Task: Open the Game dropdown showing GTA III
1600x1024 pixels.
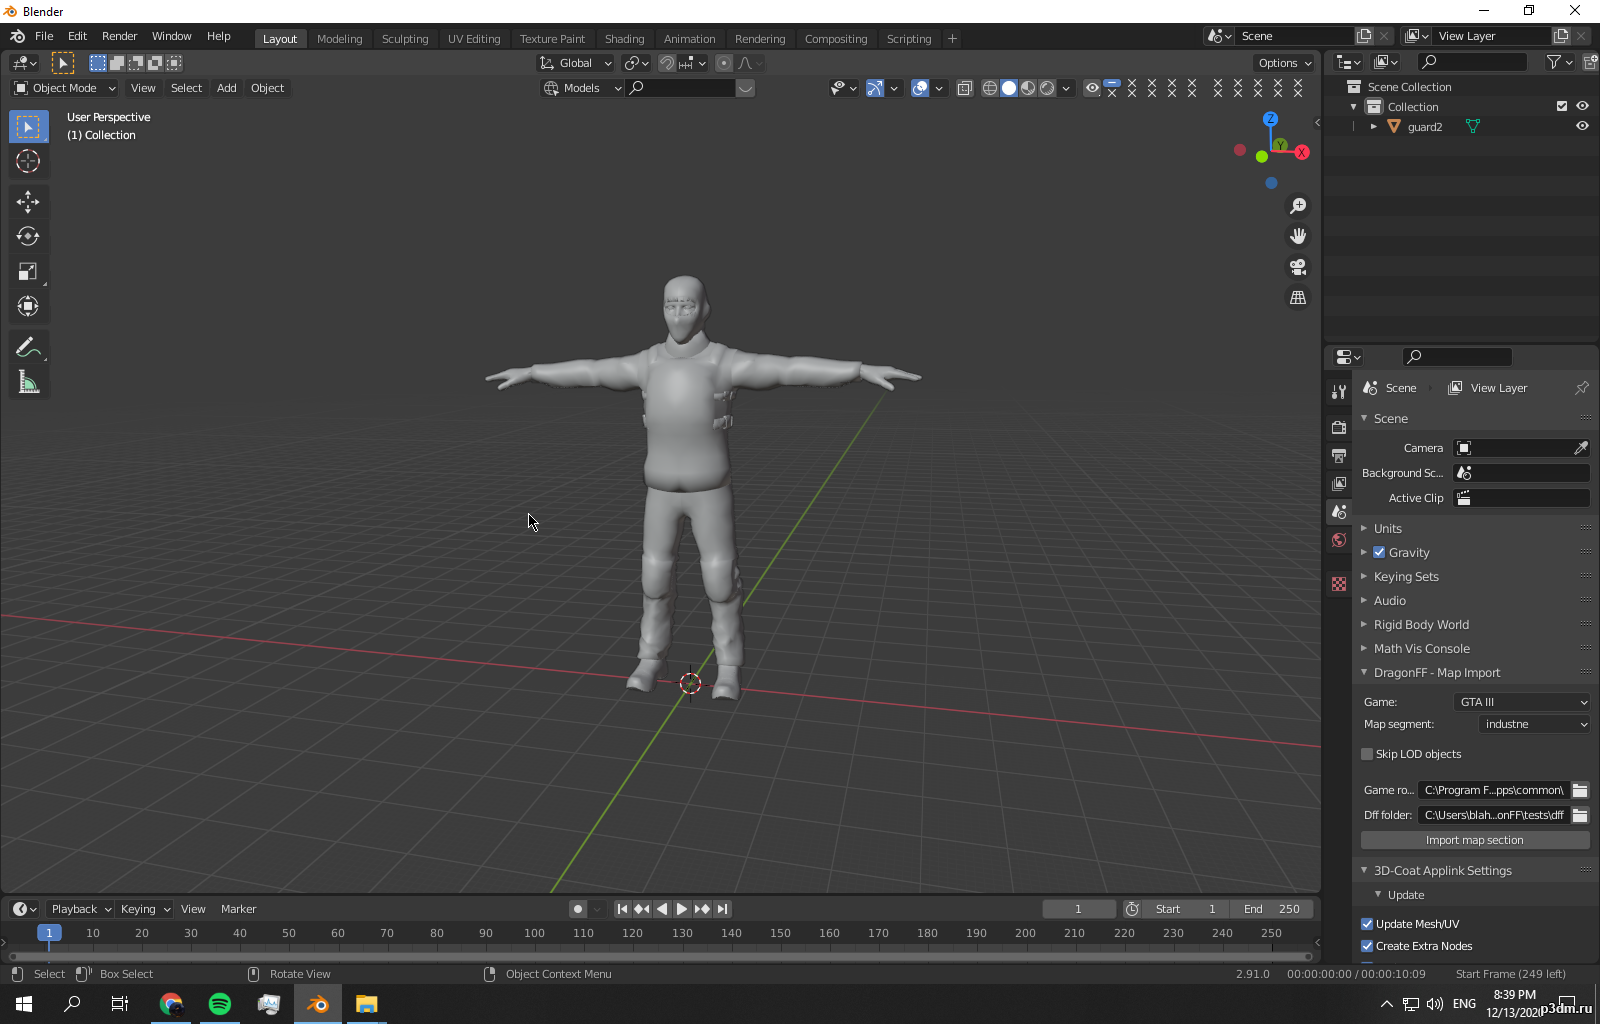Action: [1521, 702]
